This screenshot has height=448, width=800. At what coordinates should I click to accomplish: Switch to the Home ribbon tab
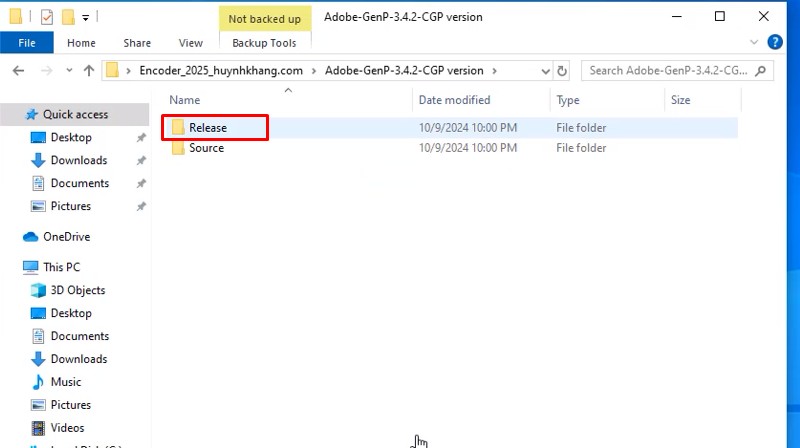(x=81, y=43)
